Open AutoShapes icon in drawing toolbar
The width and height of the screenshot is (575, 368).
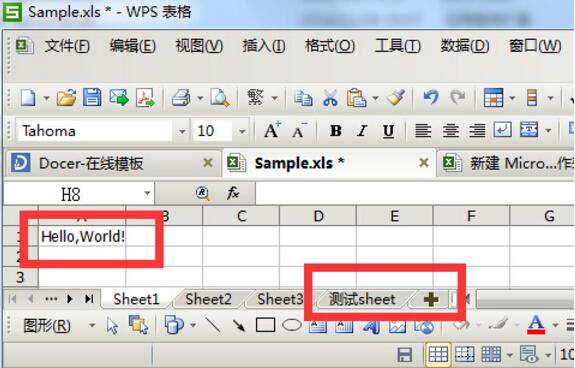click(x=174, y=325)
